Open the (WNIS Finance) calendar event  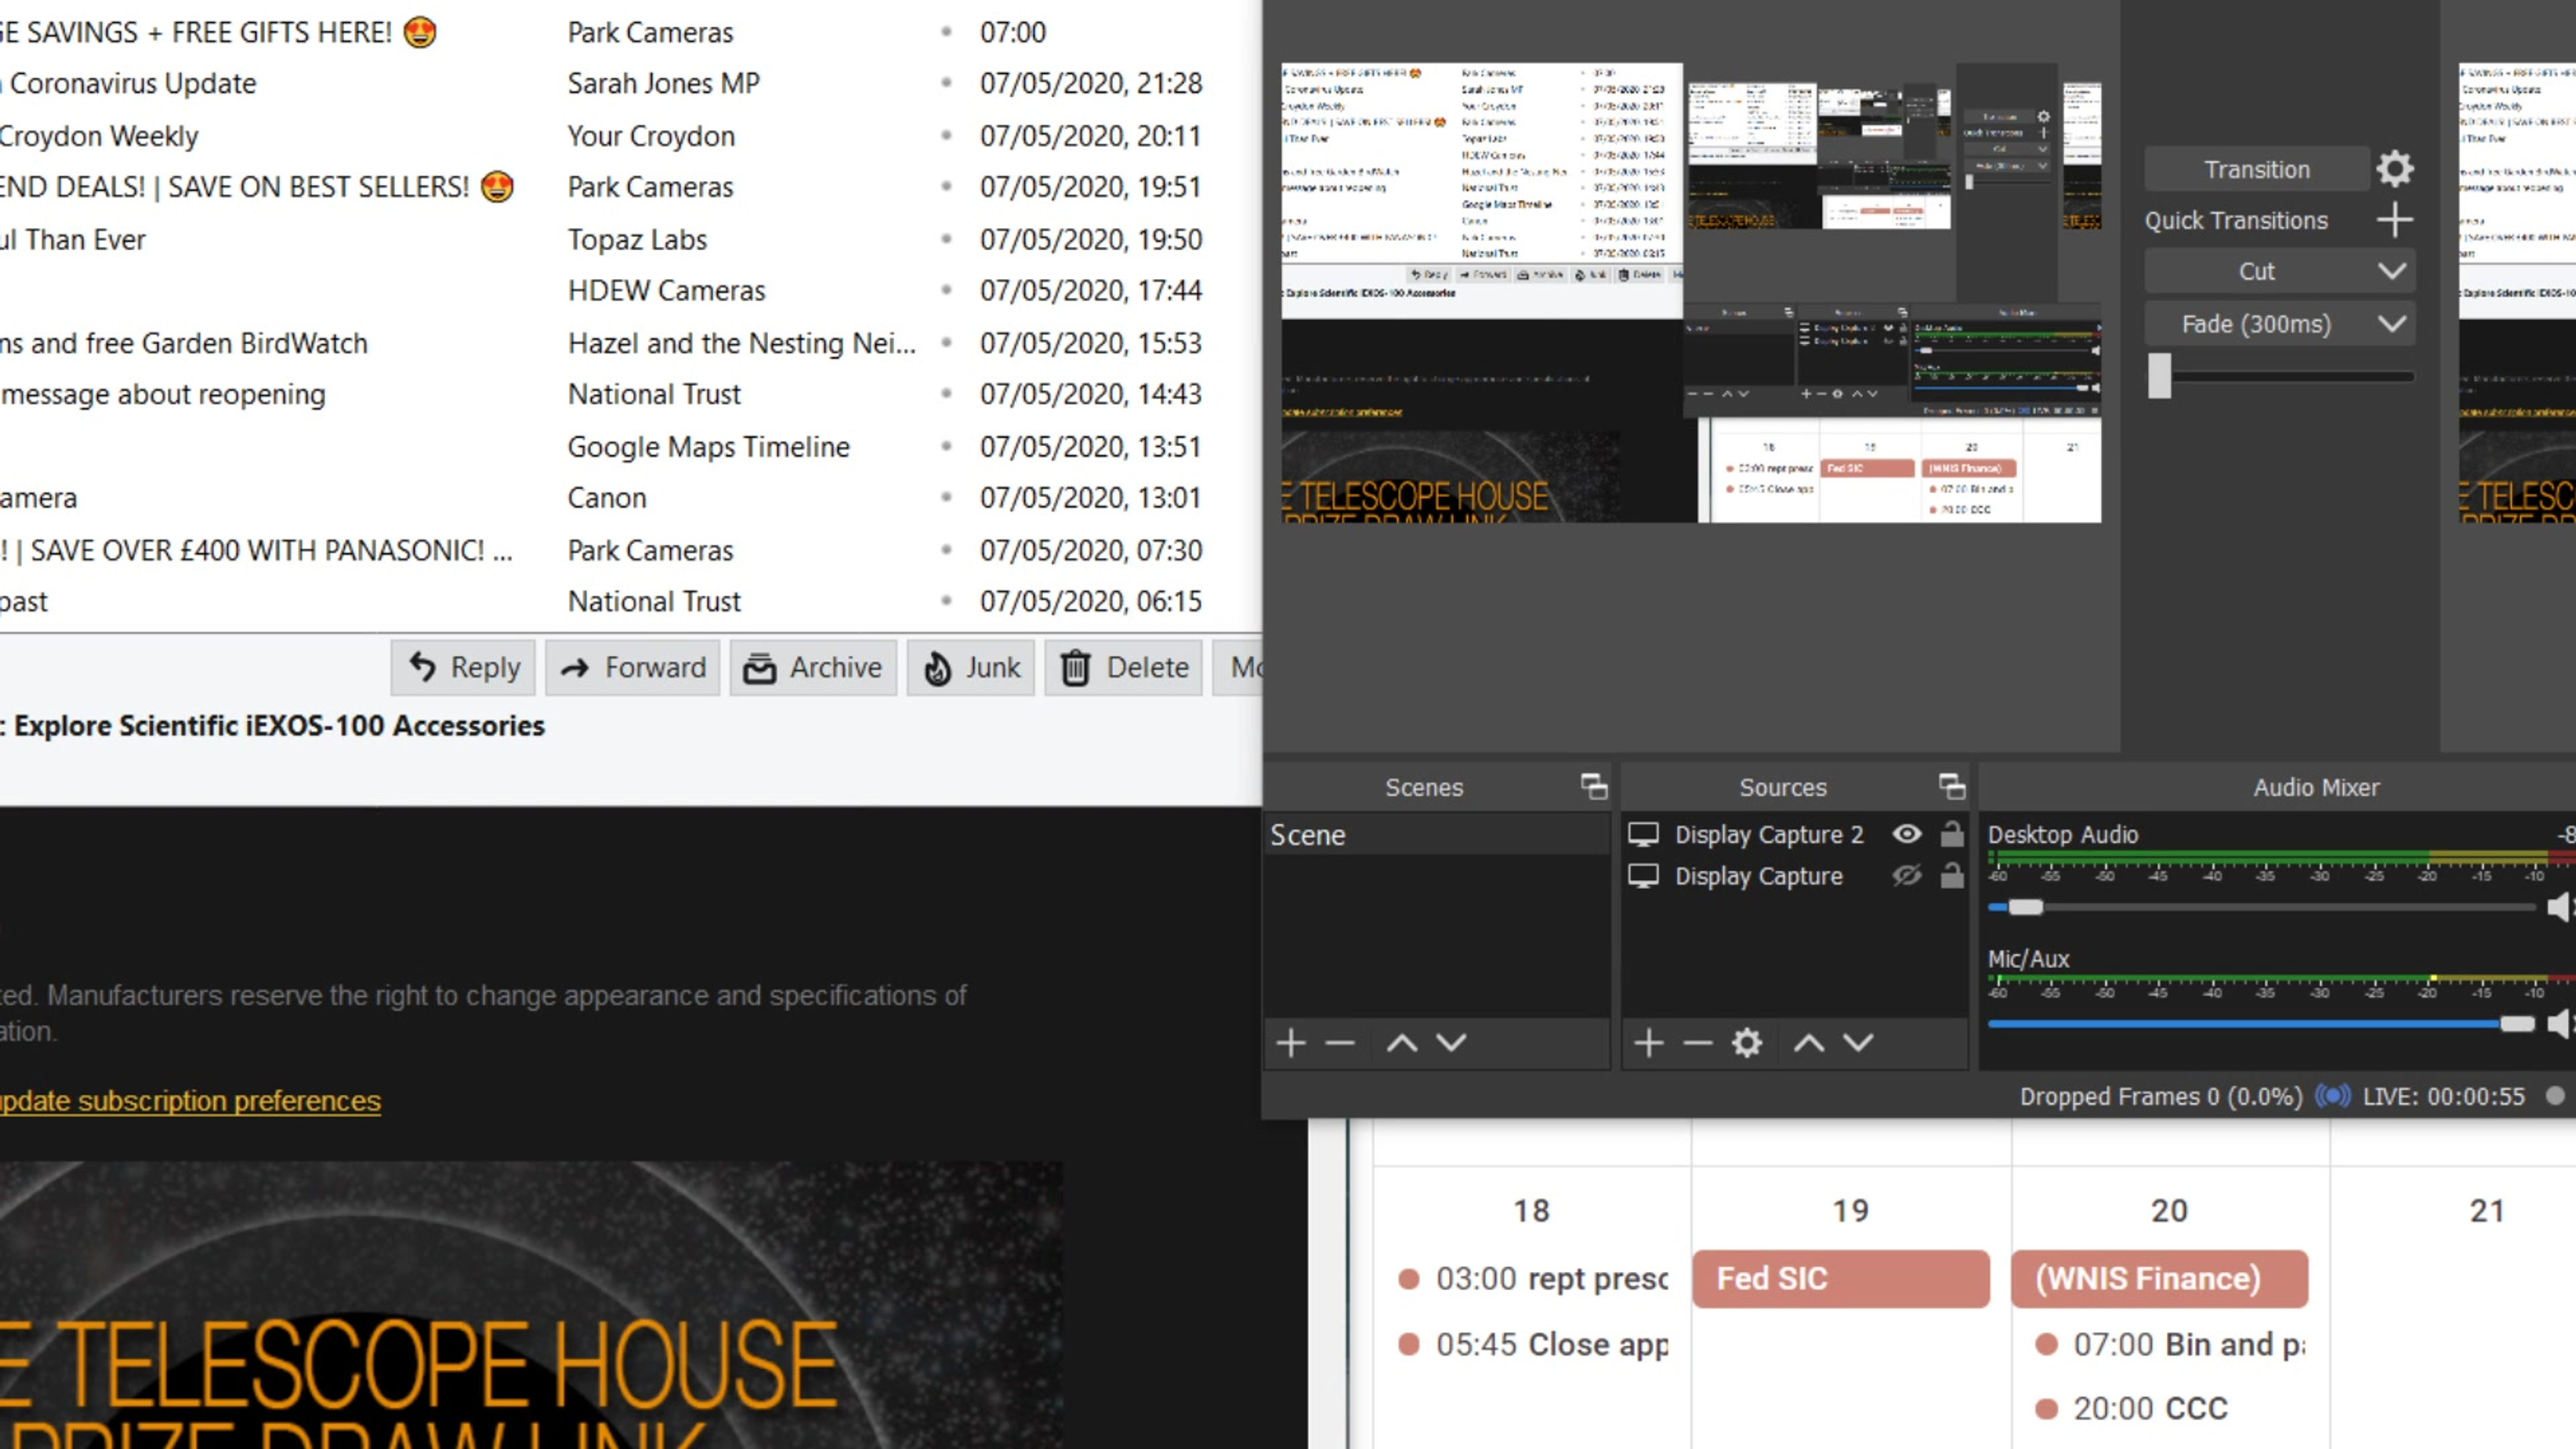tap(2160, 1278)
